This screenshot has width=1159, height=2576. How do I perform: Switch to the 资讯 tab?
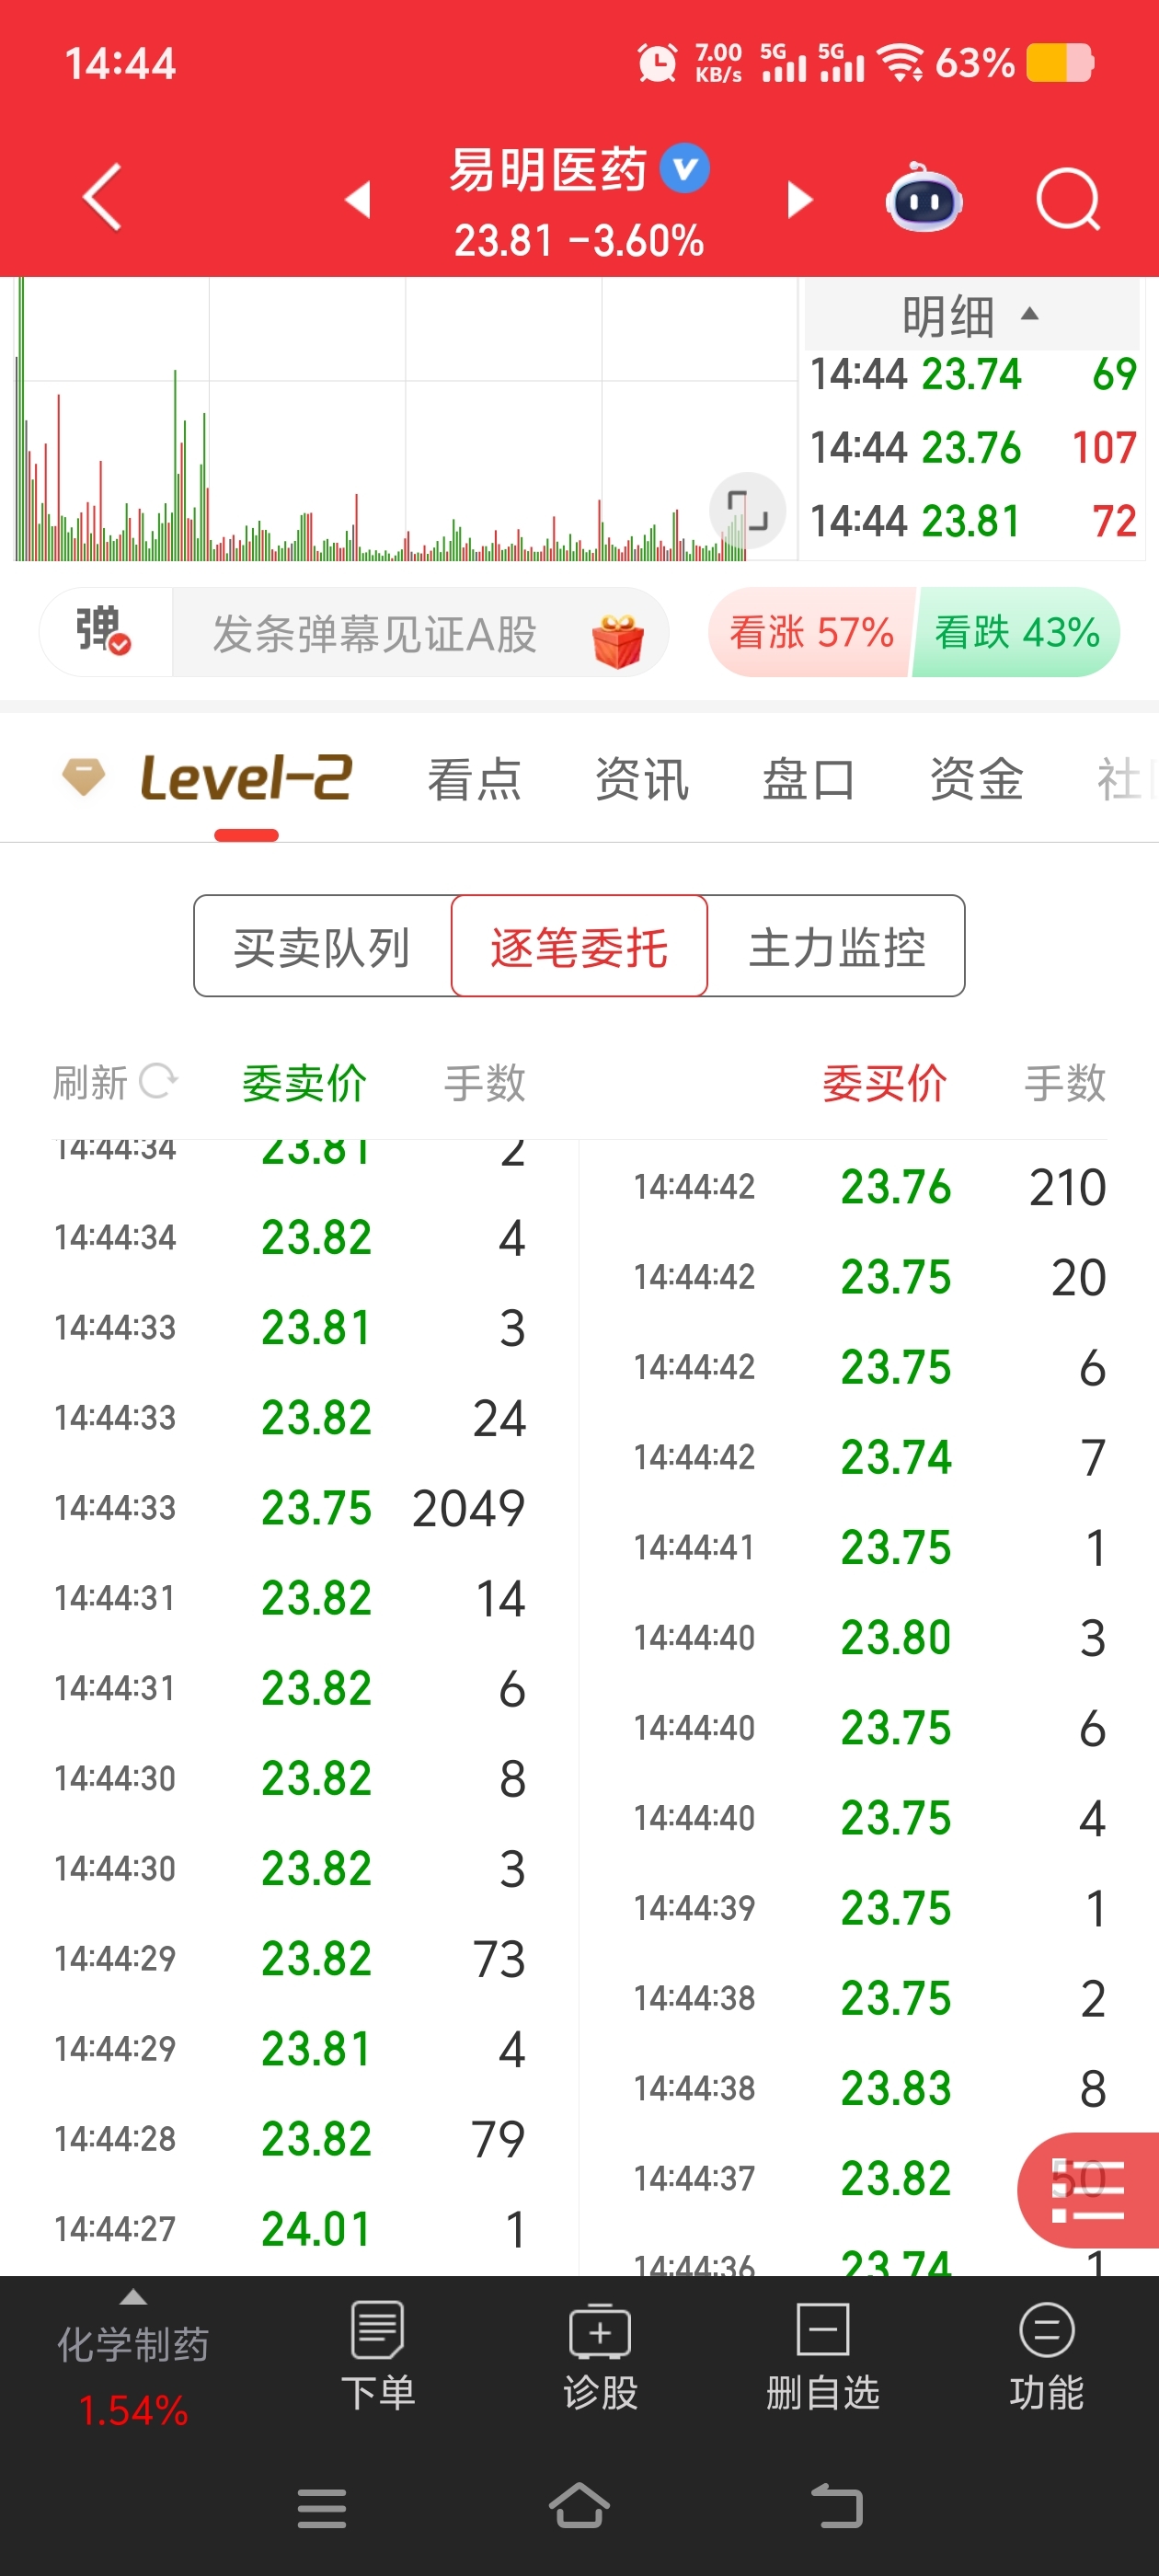[x=642, y=779]
